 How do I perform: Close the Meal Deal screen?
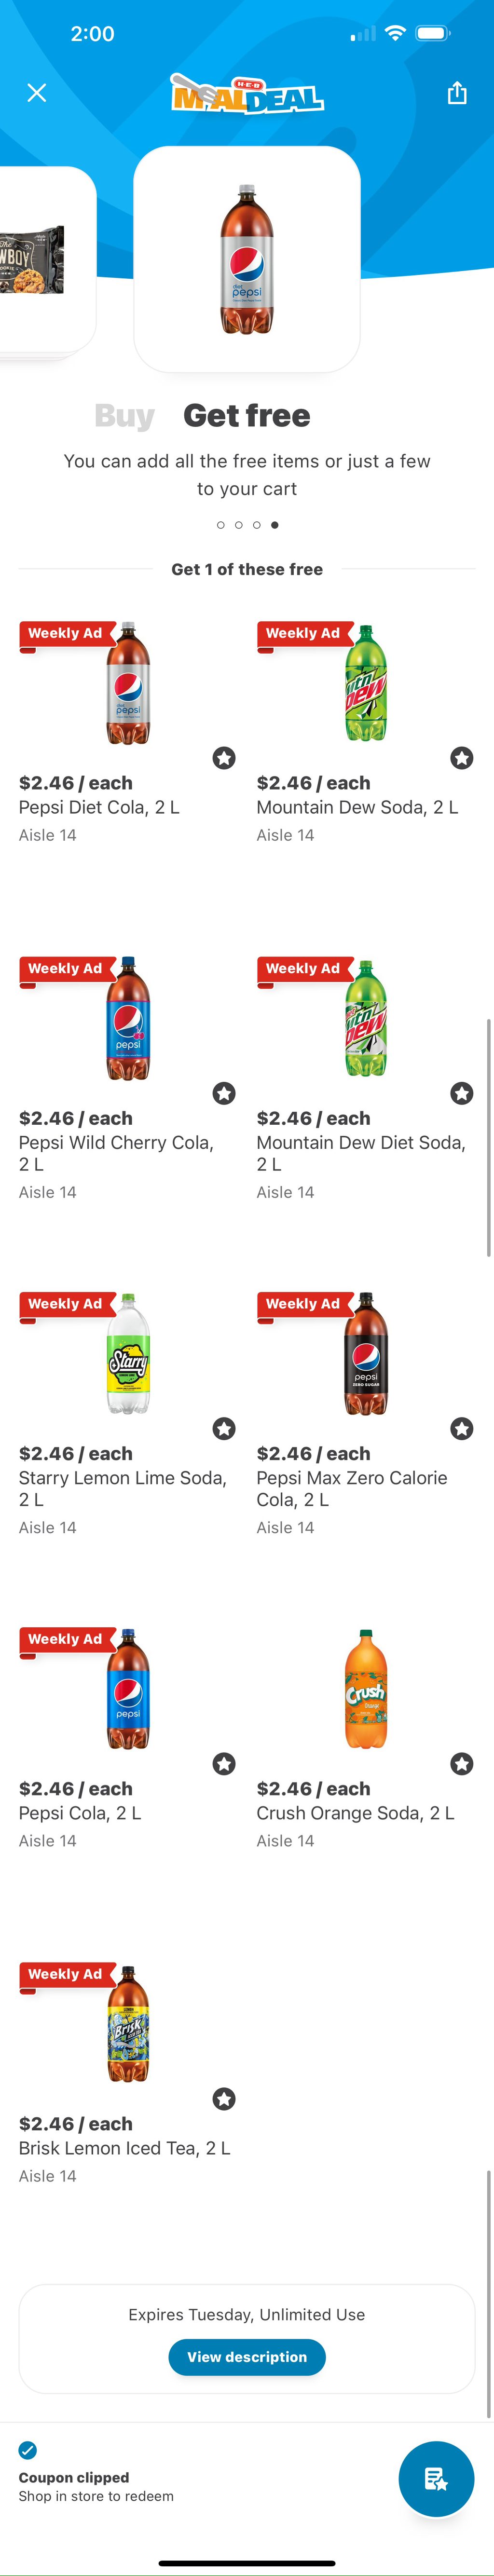coord(37,93)
